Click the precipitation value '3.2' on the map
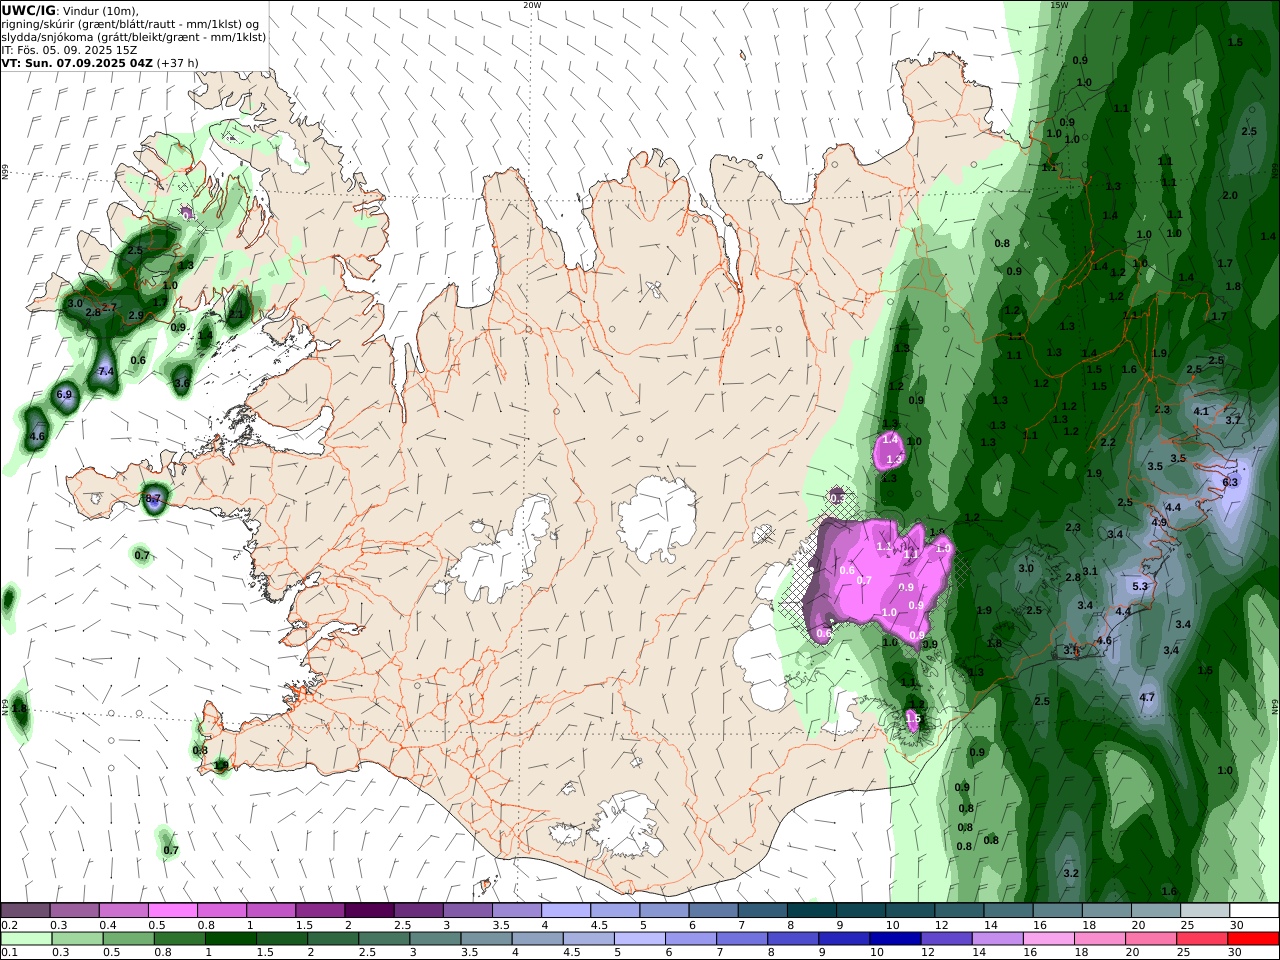The height and width of the screenshot is (960, 1280). pos(1071,873)
